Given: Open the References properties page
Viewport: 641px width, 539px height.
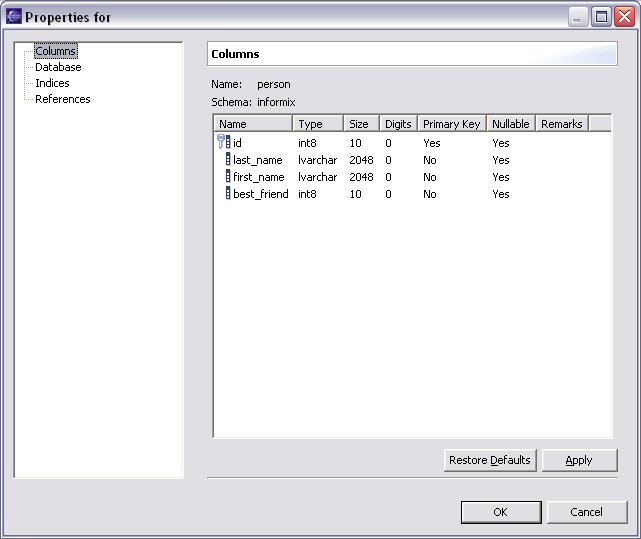Looking at the screenshot, I should (x=62, y=99).
